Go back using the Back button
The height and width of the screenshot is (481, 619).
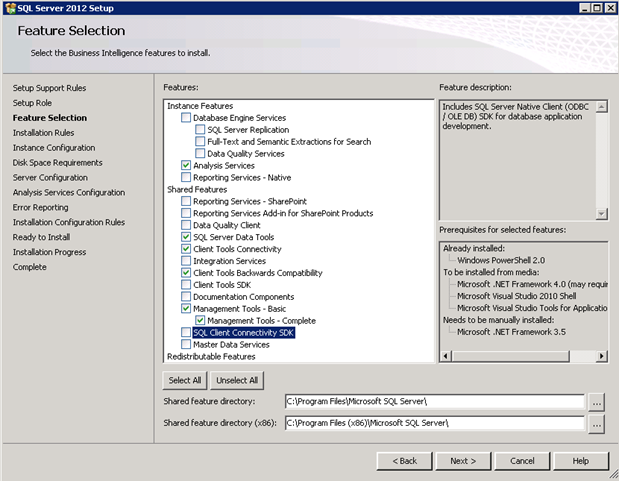tap(404, 461)
